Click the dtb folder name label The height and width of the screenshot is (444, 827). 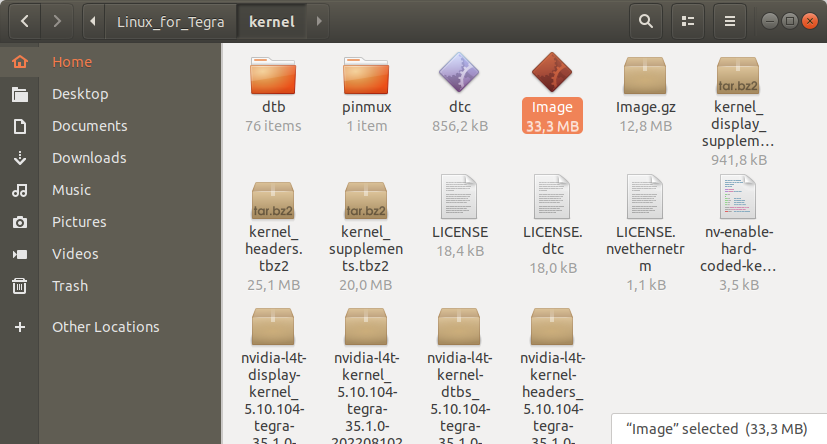pos(273,107)
